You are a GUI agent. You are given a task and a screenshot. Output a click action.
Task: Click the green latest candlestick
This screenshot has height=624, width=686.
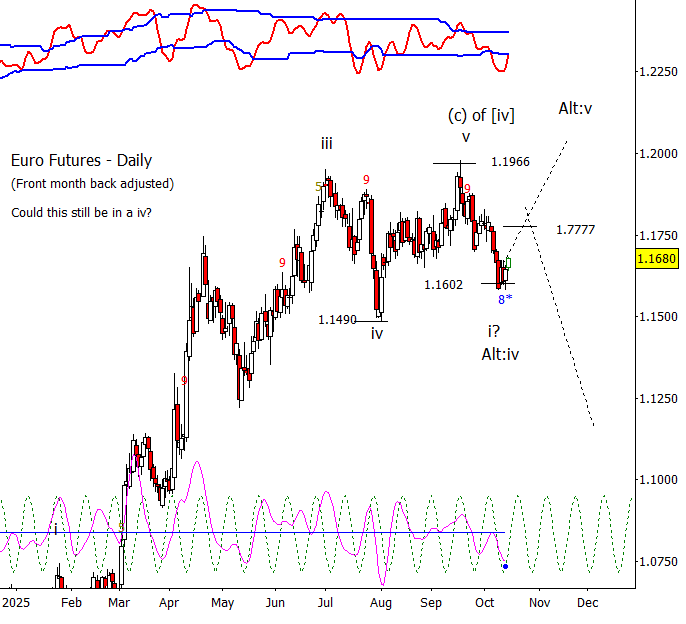coord(508,263)
